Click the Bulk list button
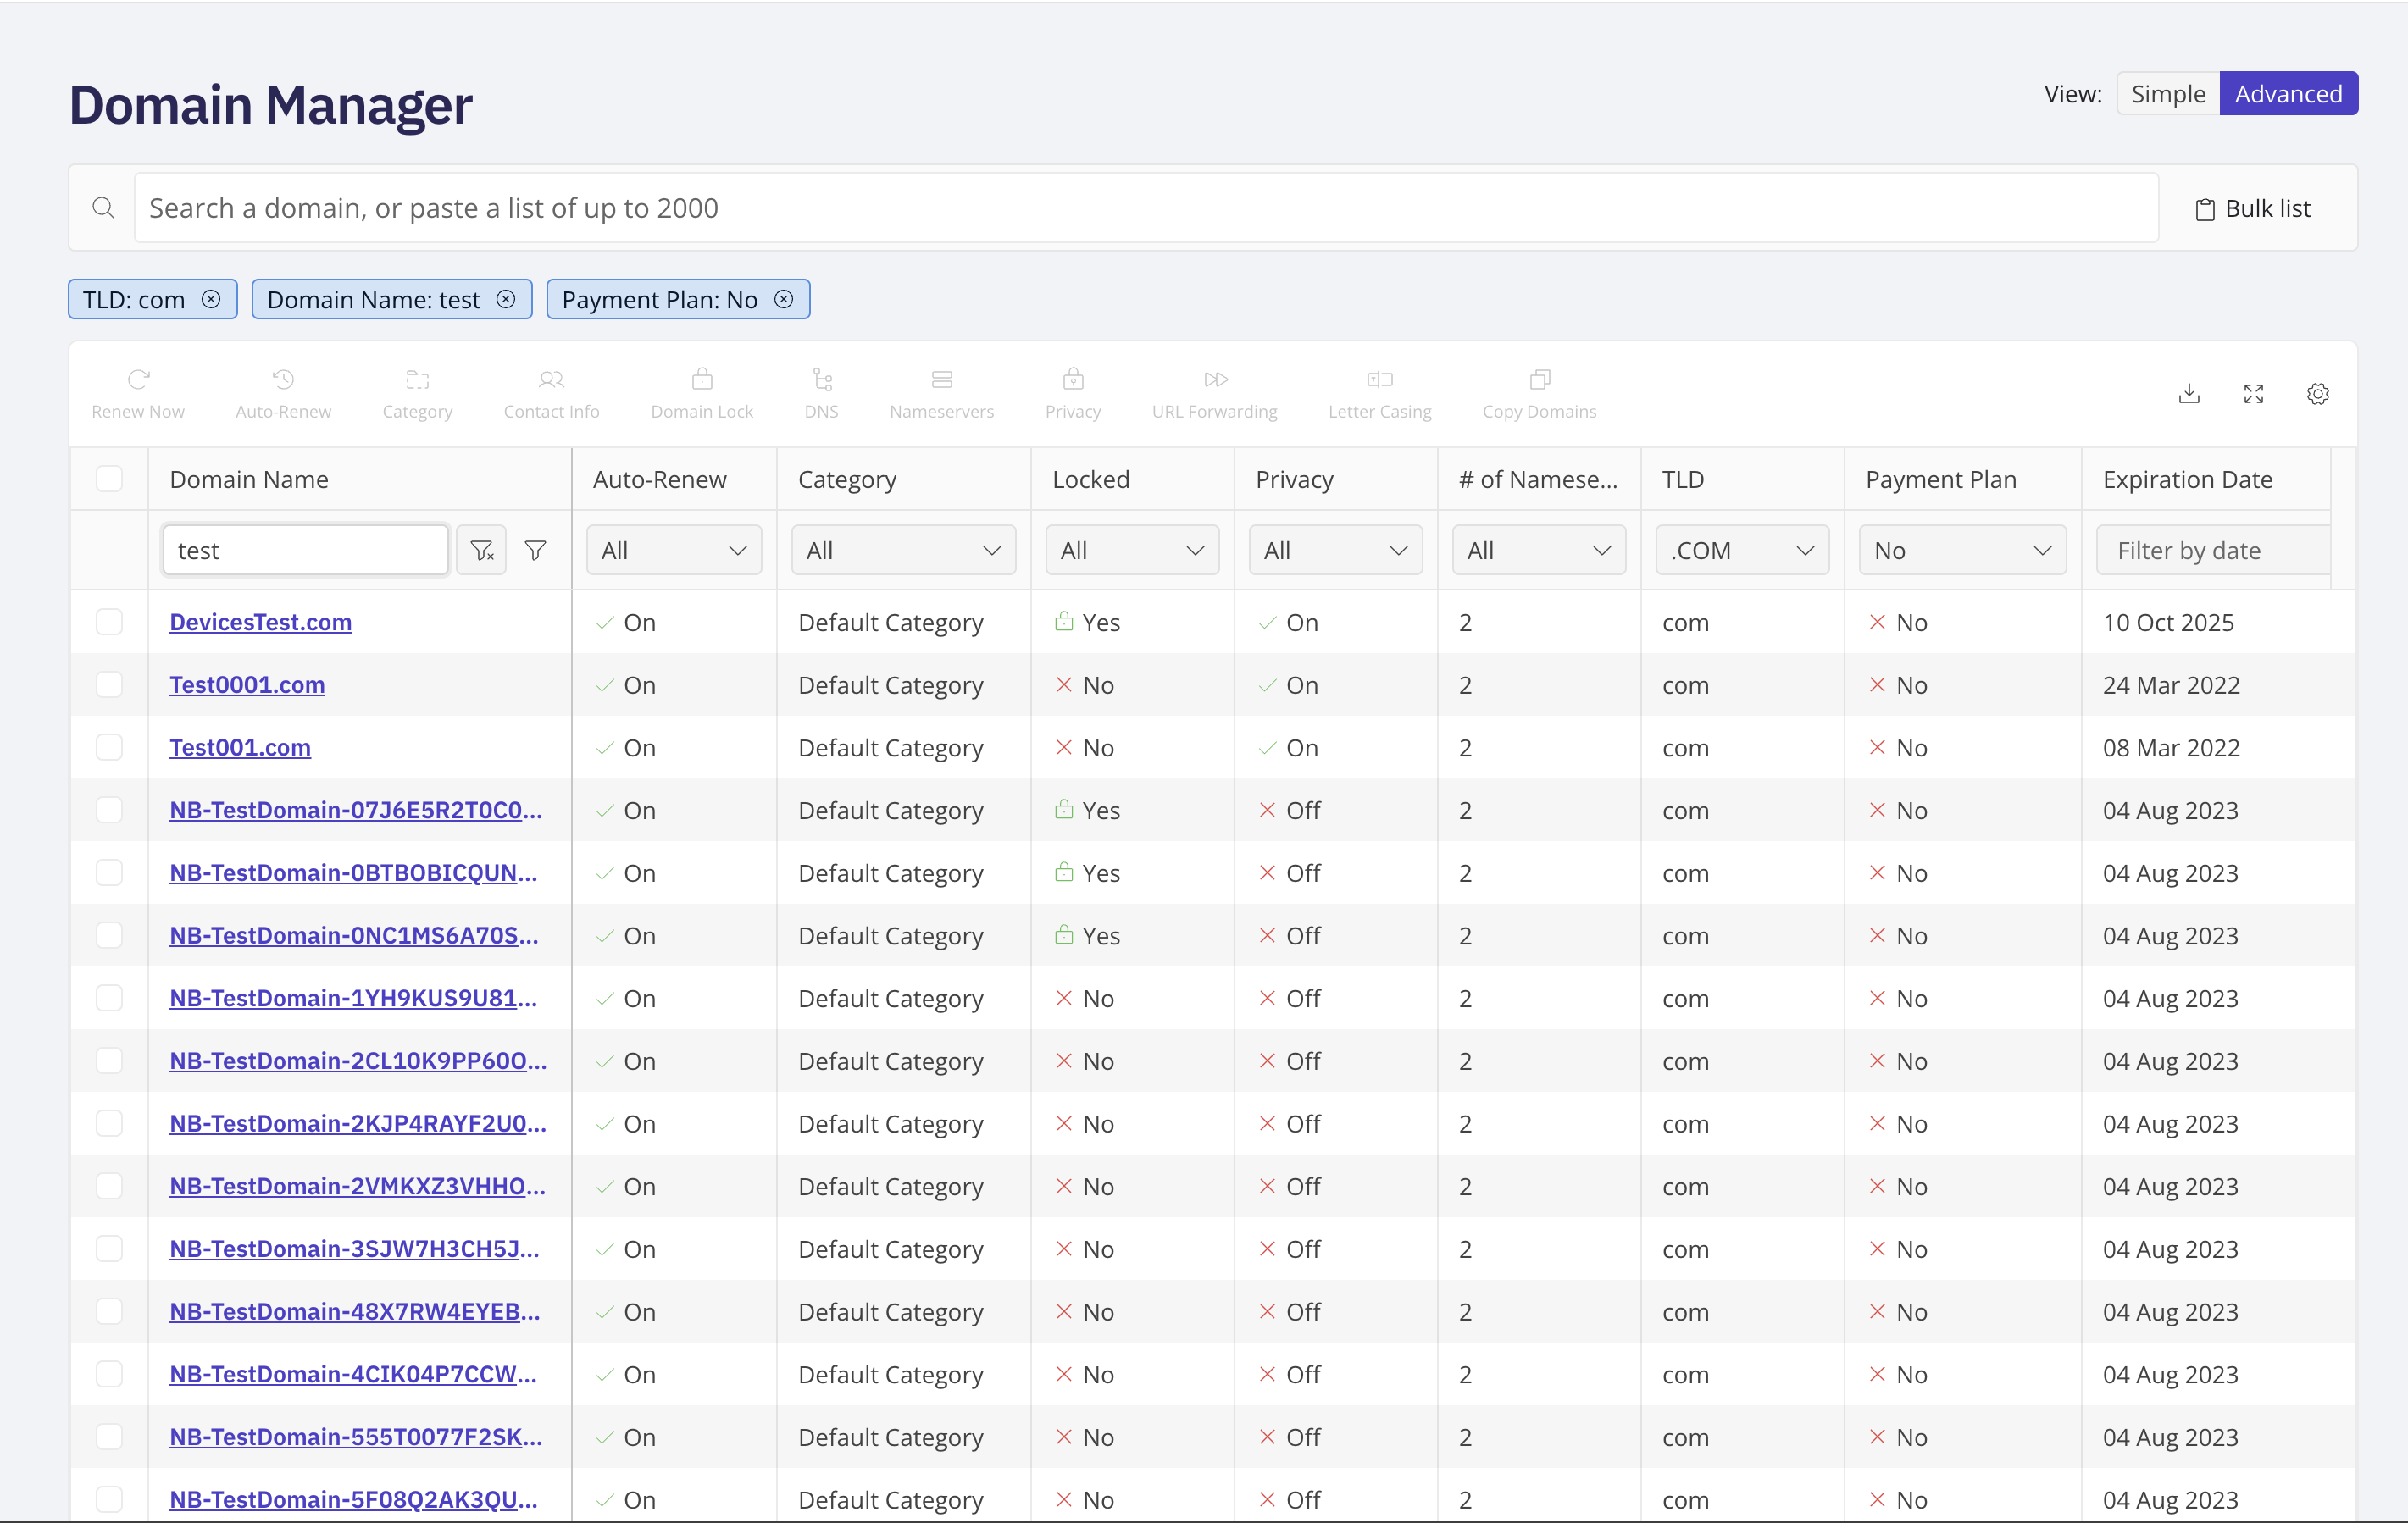This screenshot has width=2408, height=1523. click(x=2253, y=208)
